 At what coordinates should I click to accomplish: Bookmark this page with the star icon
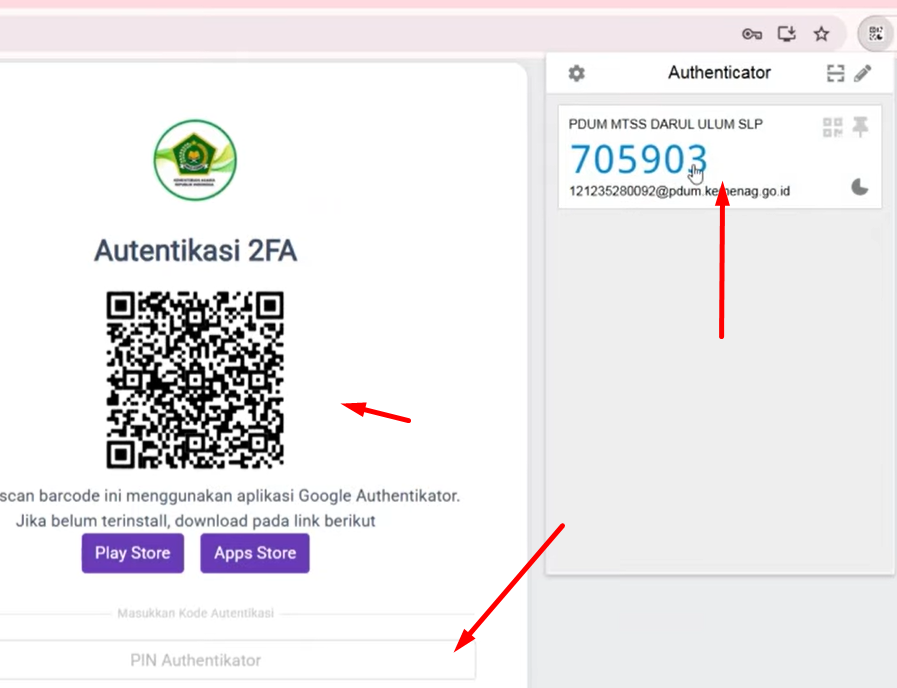tap(821, 33)
